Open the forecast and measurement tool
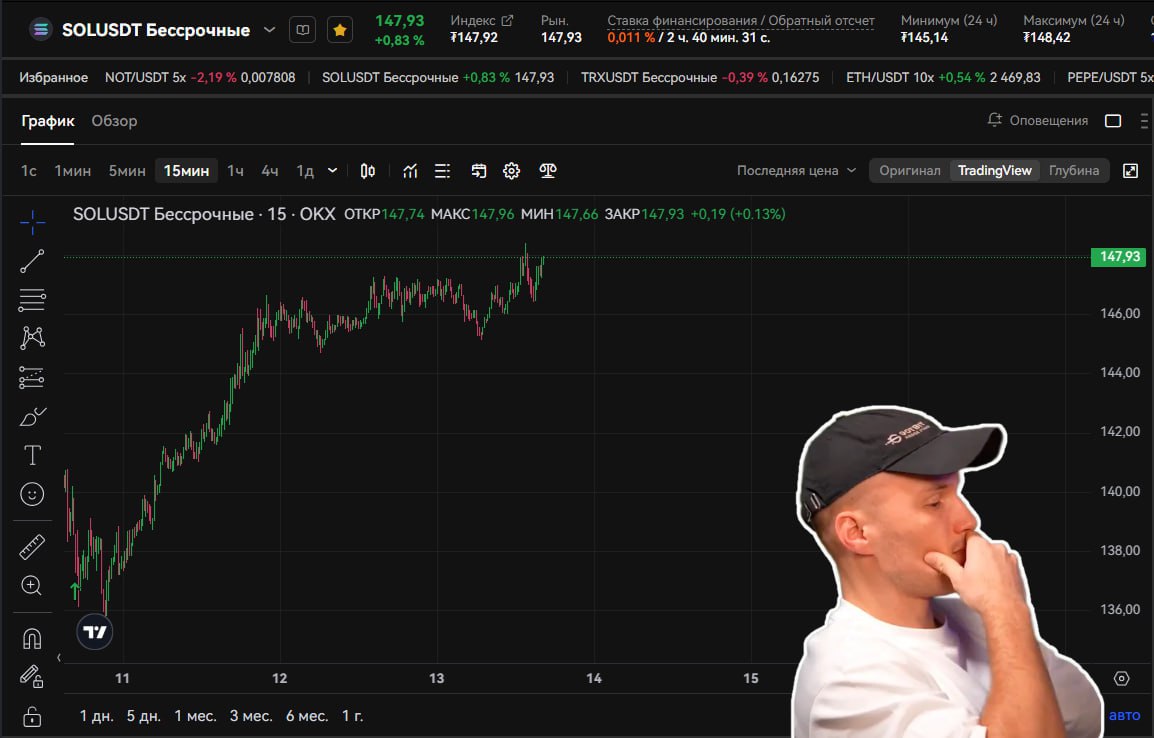1154x738 pixels. click(32, 377)
